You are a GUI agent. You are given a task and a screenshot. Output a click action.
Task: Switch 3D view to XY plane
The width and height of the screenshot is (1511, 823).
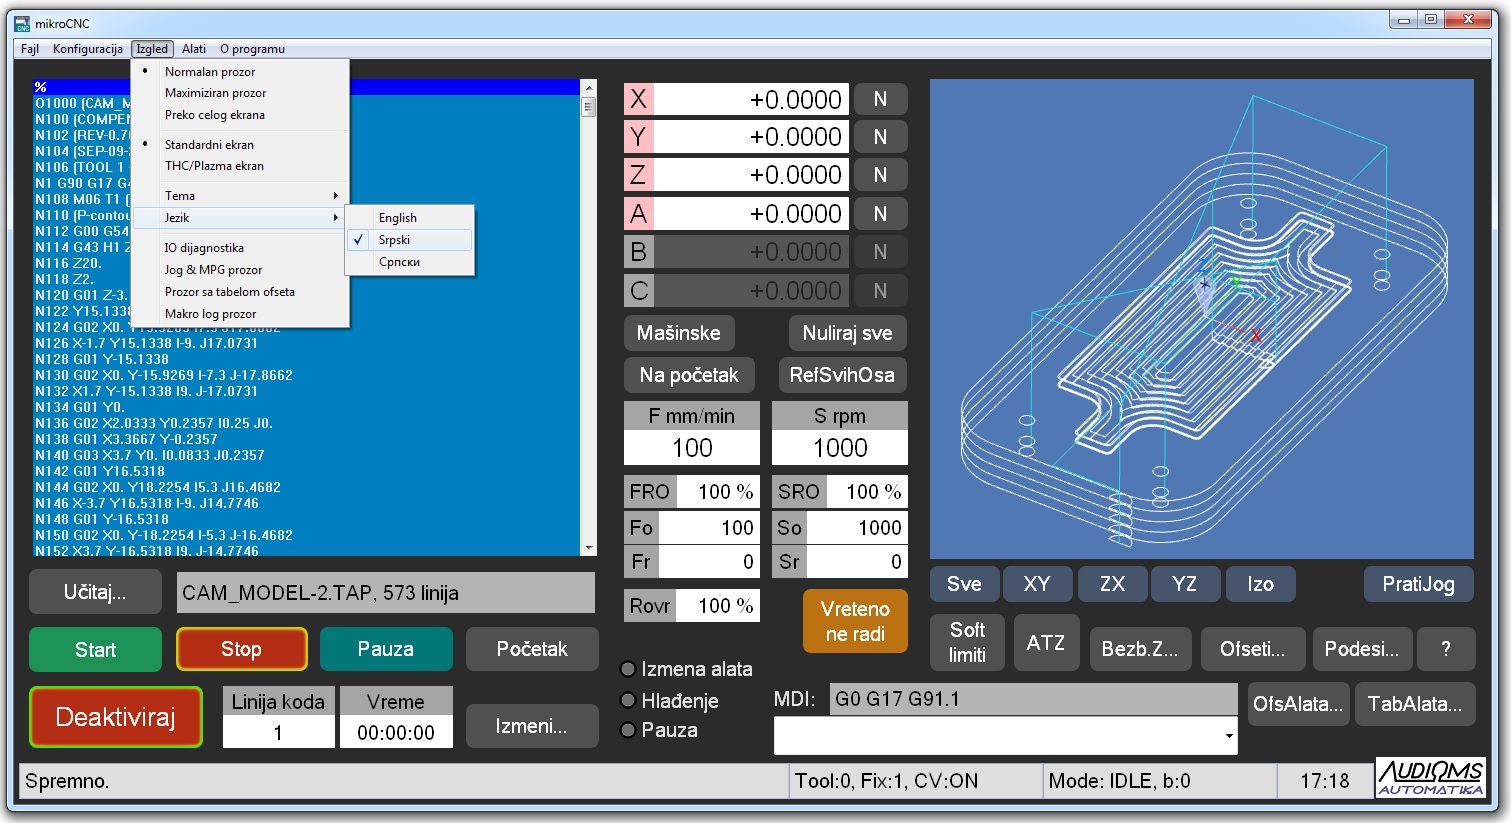(x=1036, y=584)
